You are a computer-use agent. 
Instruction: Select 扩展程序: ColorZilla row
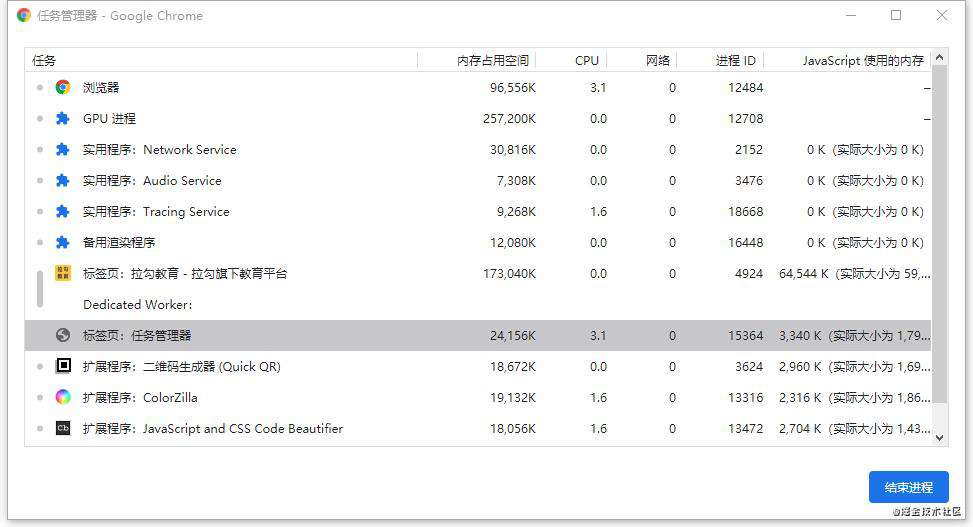pos(478,398)
